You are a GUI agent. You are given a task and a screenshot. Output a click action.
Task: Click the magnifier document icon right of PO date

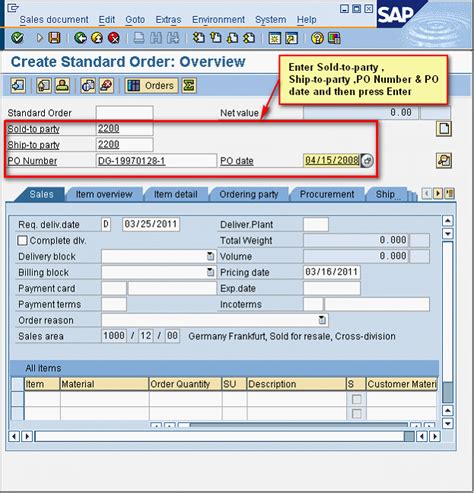click(444, 160)
